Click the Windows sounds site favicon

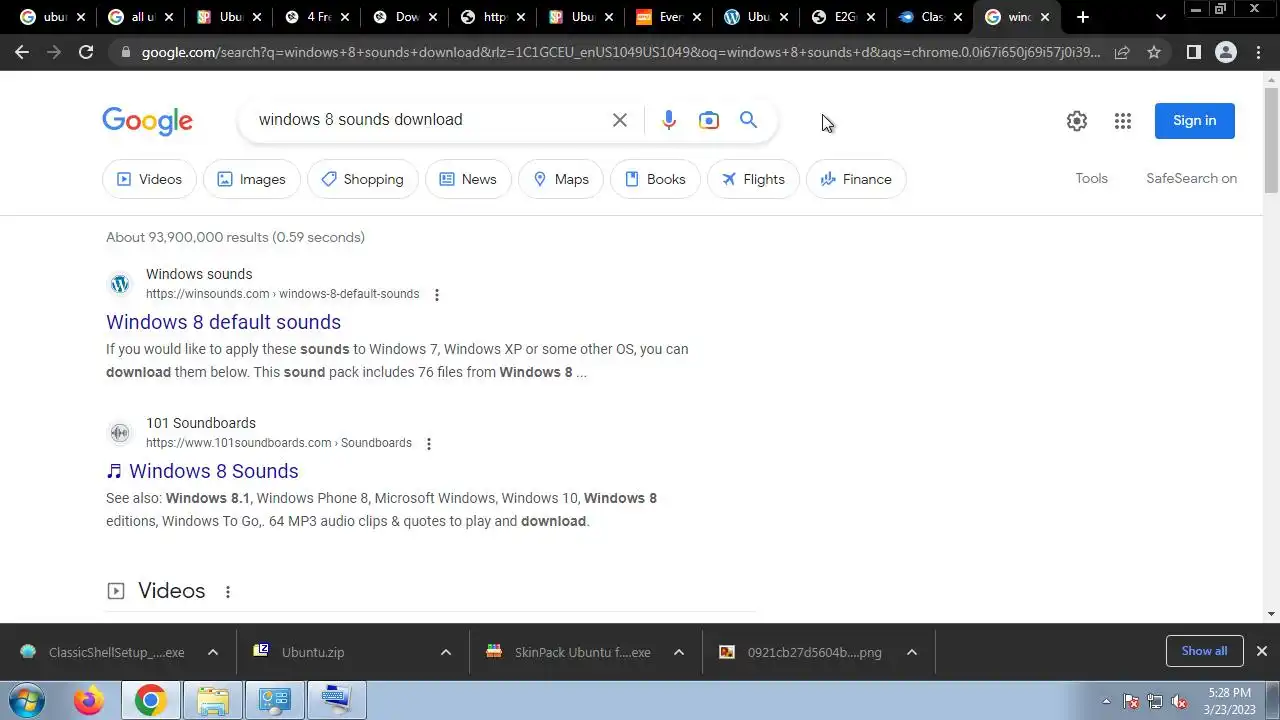tap(120, 284)
